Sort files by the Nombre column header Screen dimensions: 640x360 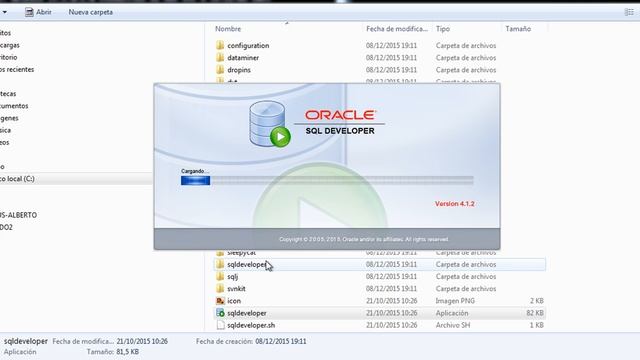click(228, 29)
